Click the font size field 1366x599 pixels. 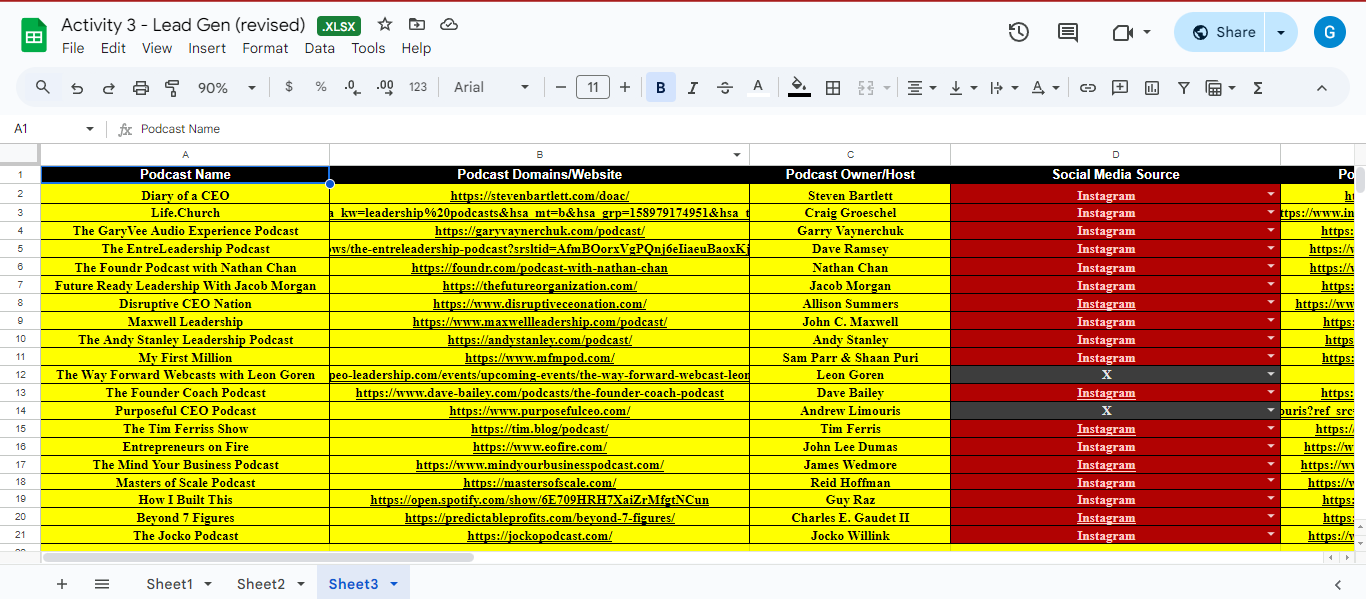point(593,88)
